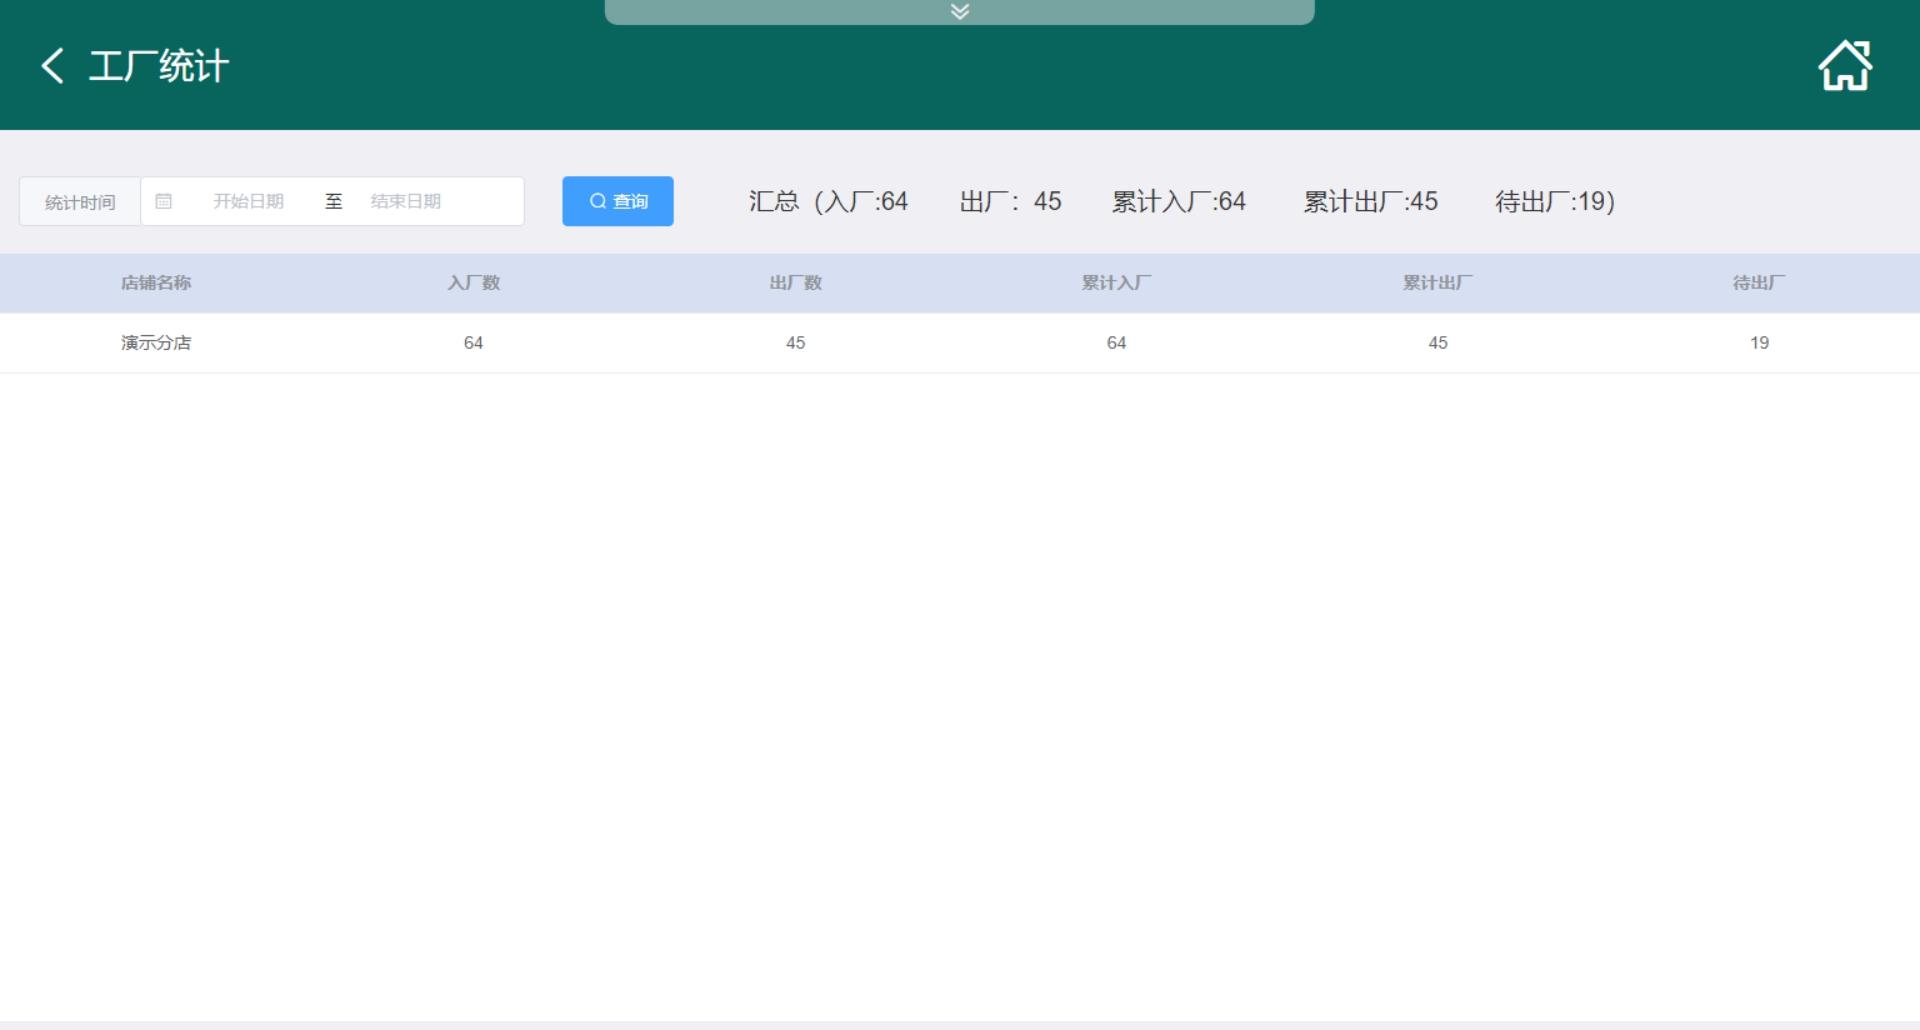Click the 至 separator in date range
The width and height of the screenshot is (1920, 1030).
pyautogui.click(x=334, y=201)
